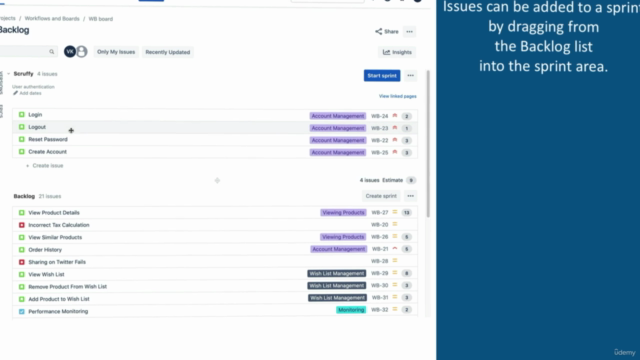Click the story icon for View Wish List

click(22, 274)
